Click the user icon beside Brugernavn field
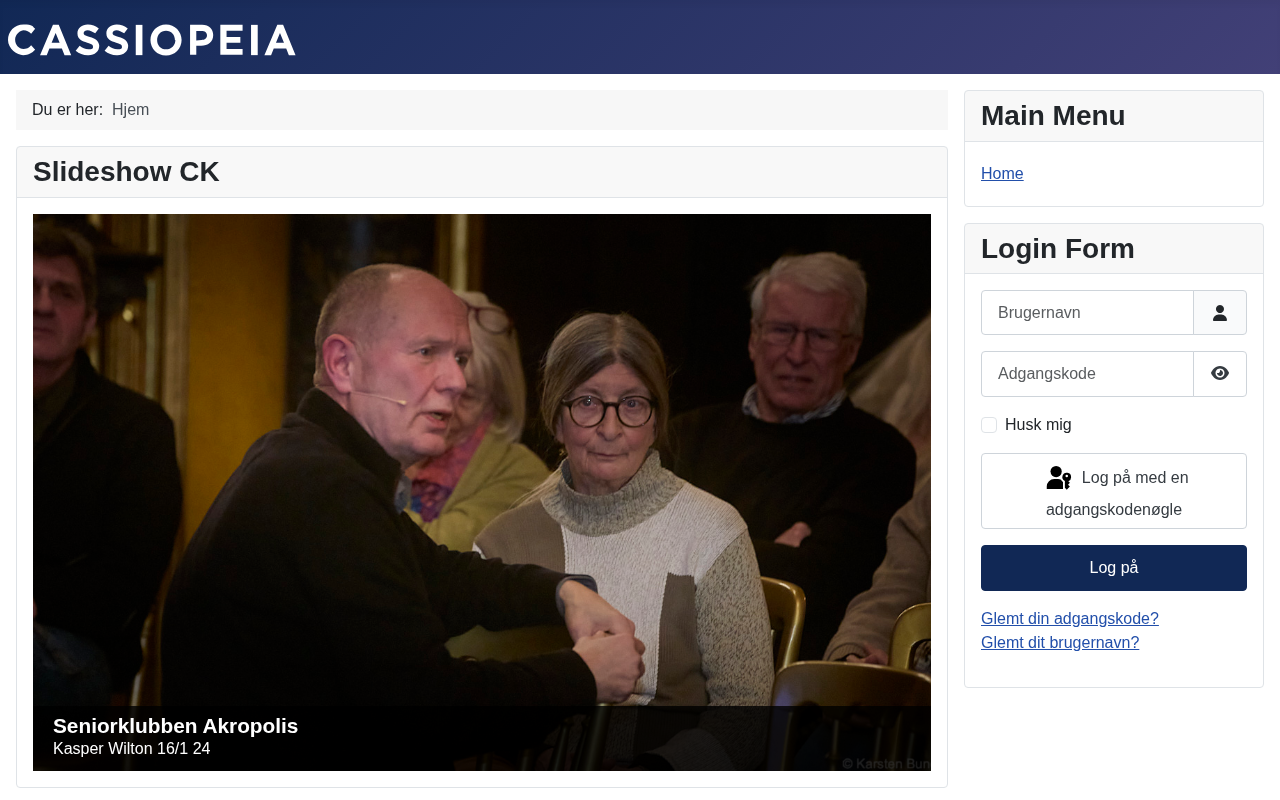 [x=1220, y=313]
